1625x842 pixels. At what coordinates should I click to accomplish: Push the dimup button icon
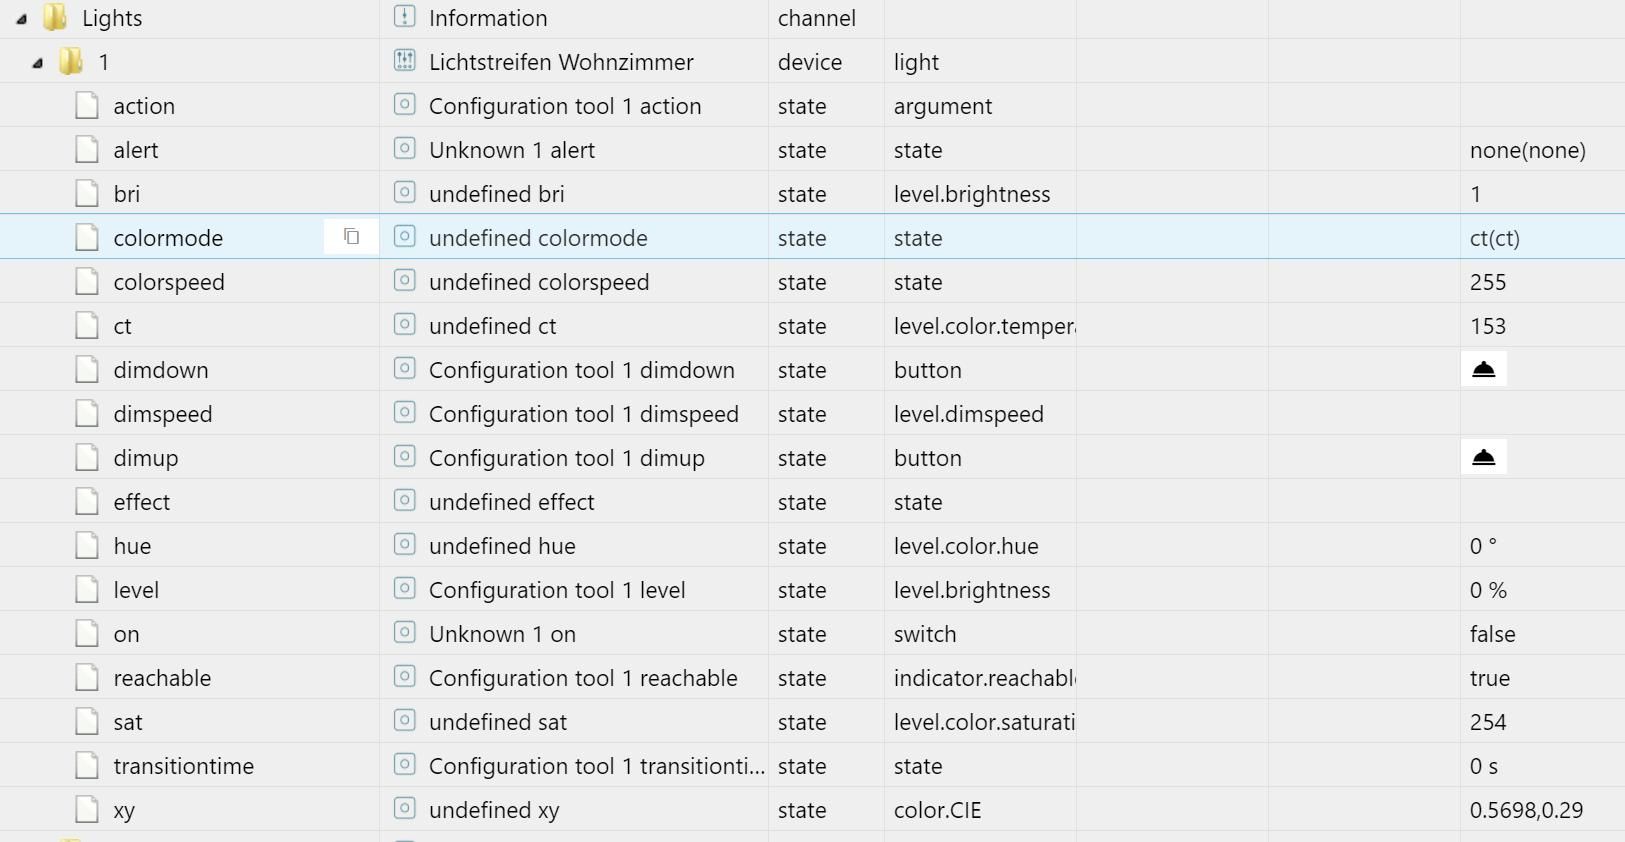1484,457
